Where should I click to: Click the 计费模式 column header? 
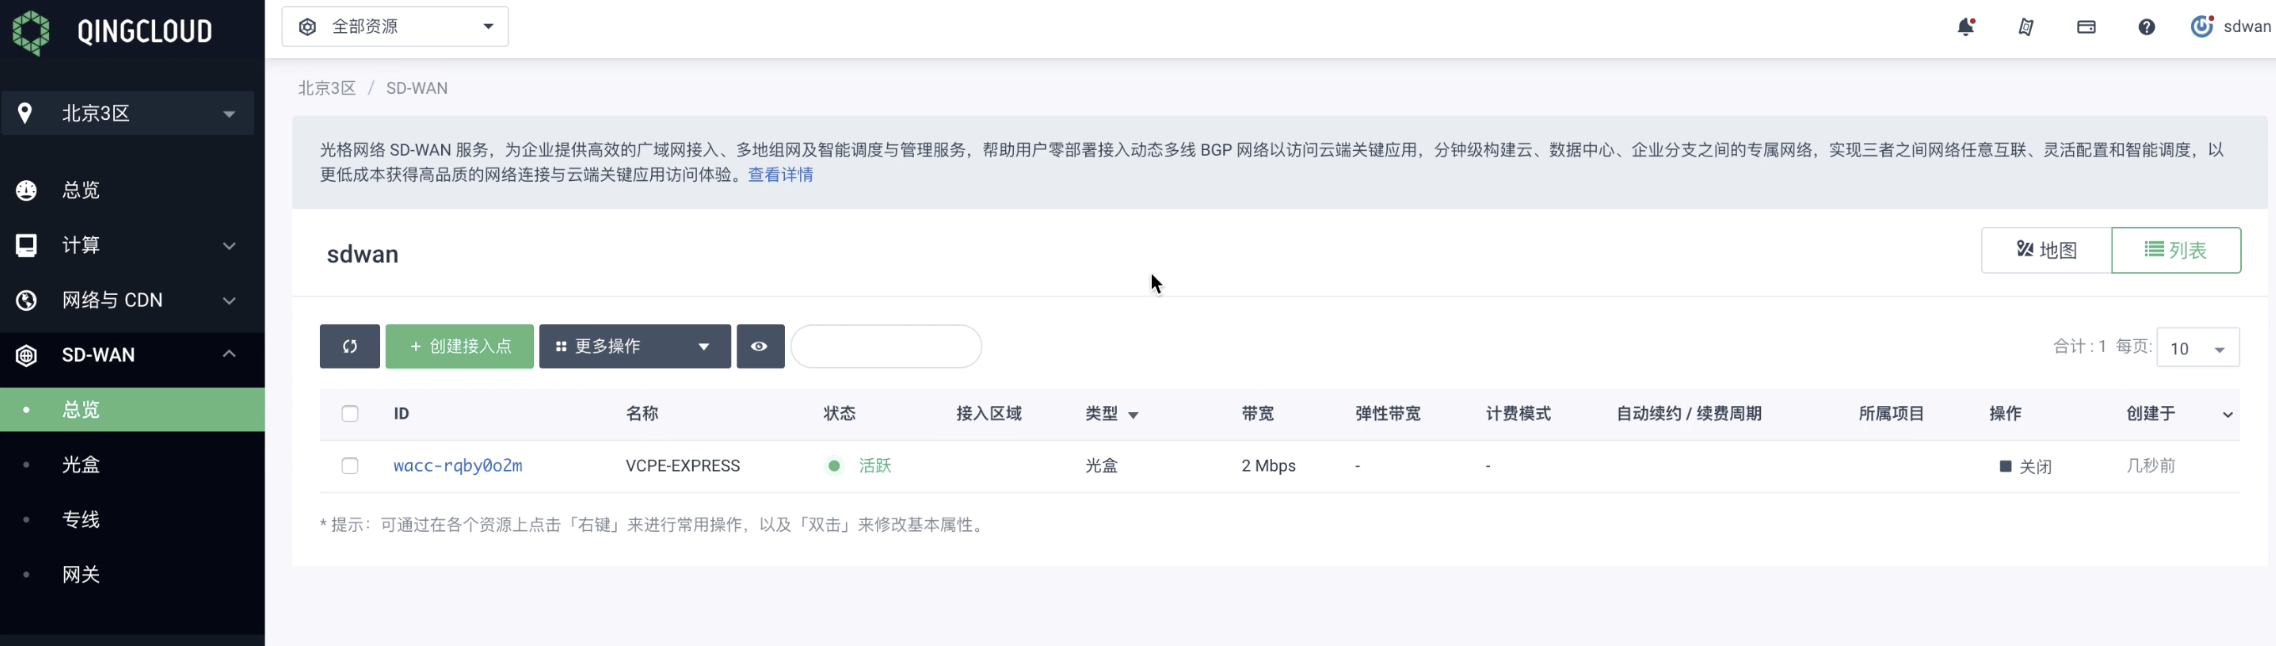(x=1519, y=414)
